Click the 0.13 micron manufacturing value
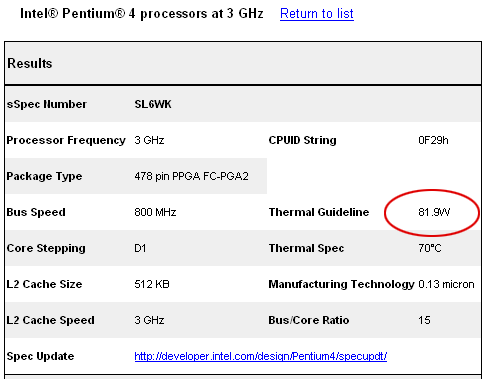The width and height of the screenshot is (486, 379). pos(446,284)
